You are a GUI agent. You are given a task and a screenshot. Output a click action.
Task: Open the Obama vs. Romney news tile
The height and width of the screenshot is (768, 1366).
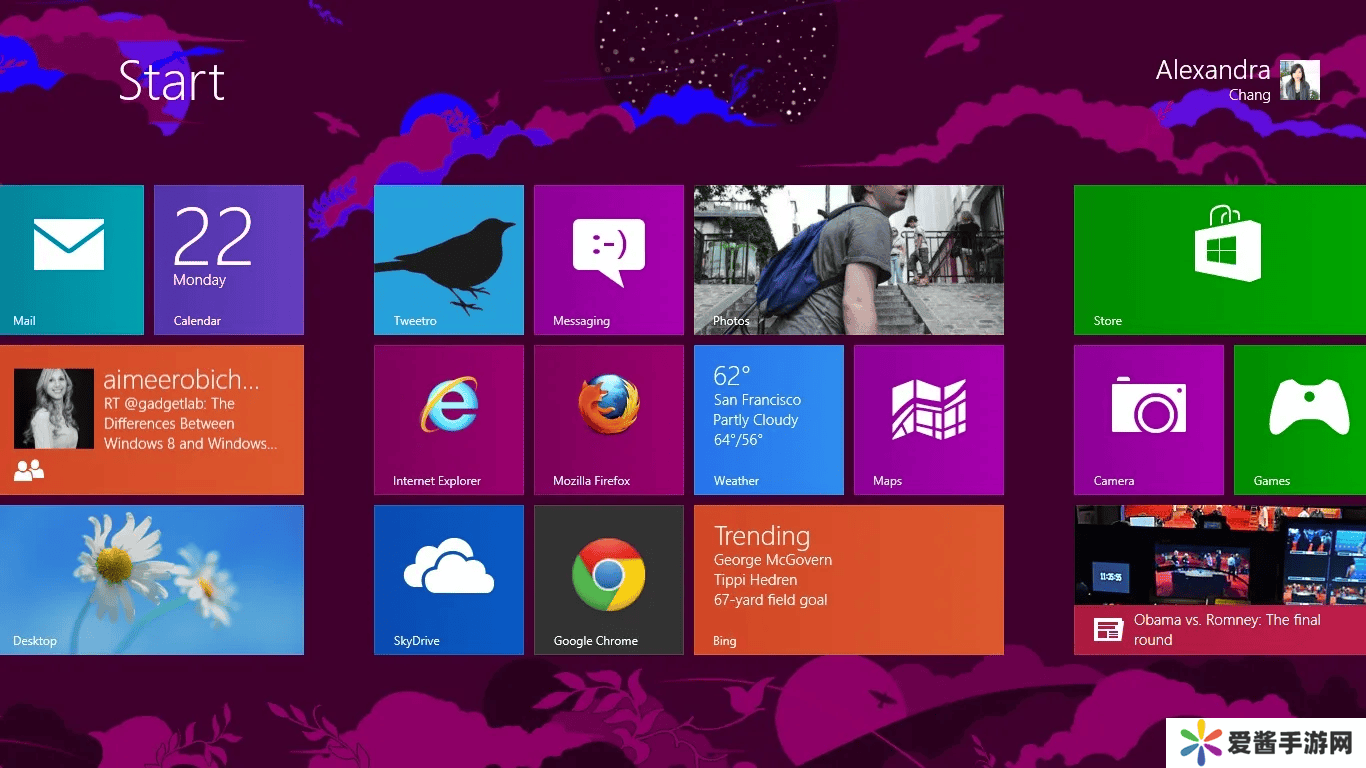tap(1220, 579)
